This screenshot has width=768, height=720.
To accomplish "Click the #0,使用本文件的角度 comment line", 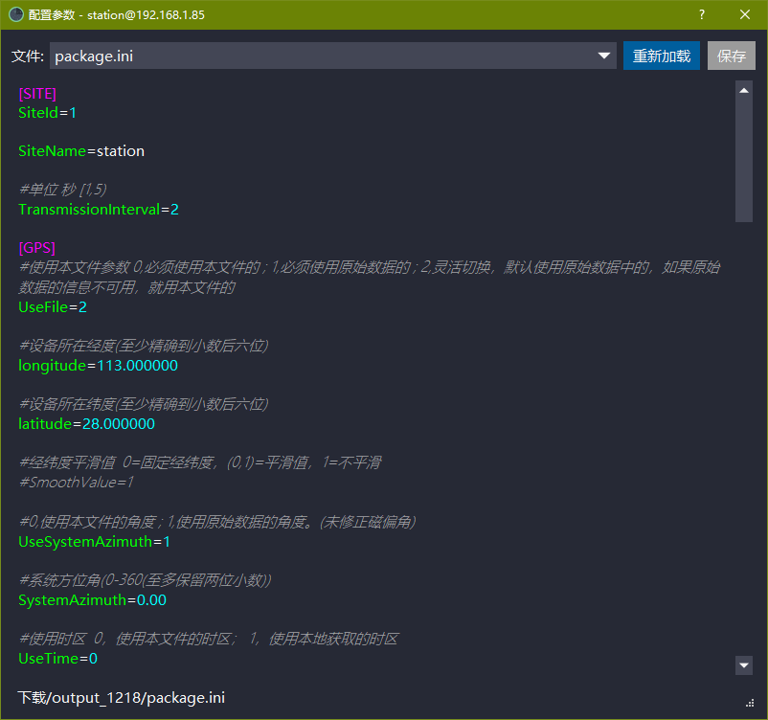I will pyautogui.click(x=217, y=522).
